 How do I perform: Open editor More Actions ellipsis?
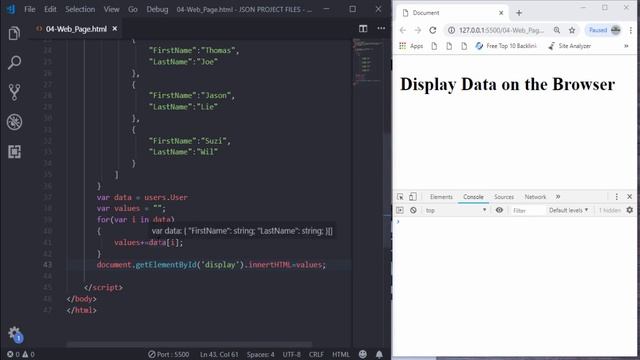(x=381, y=29)
